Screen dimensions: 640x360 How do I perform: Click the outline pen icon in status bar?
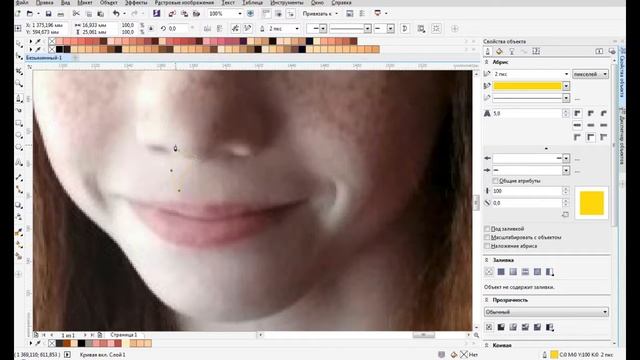pos(544,355)
